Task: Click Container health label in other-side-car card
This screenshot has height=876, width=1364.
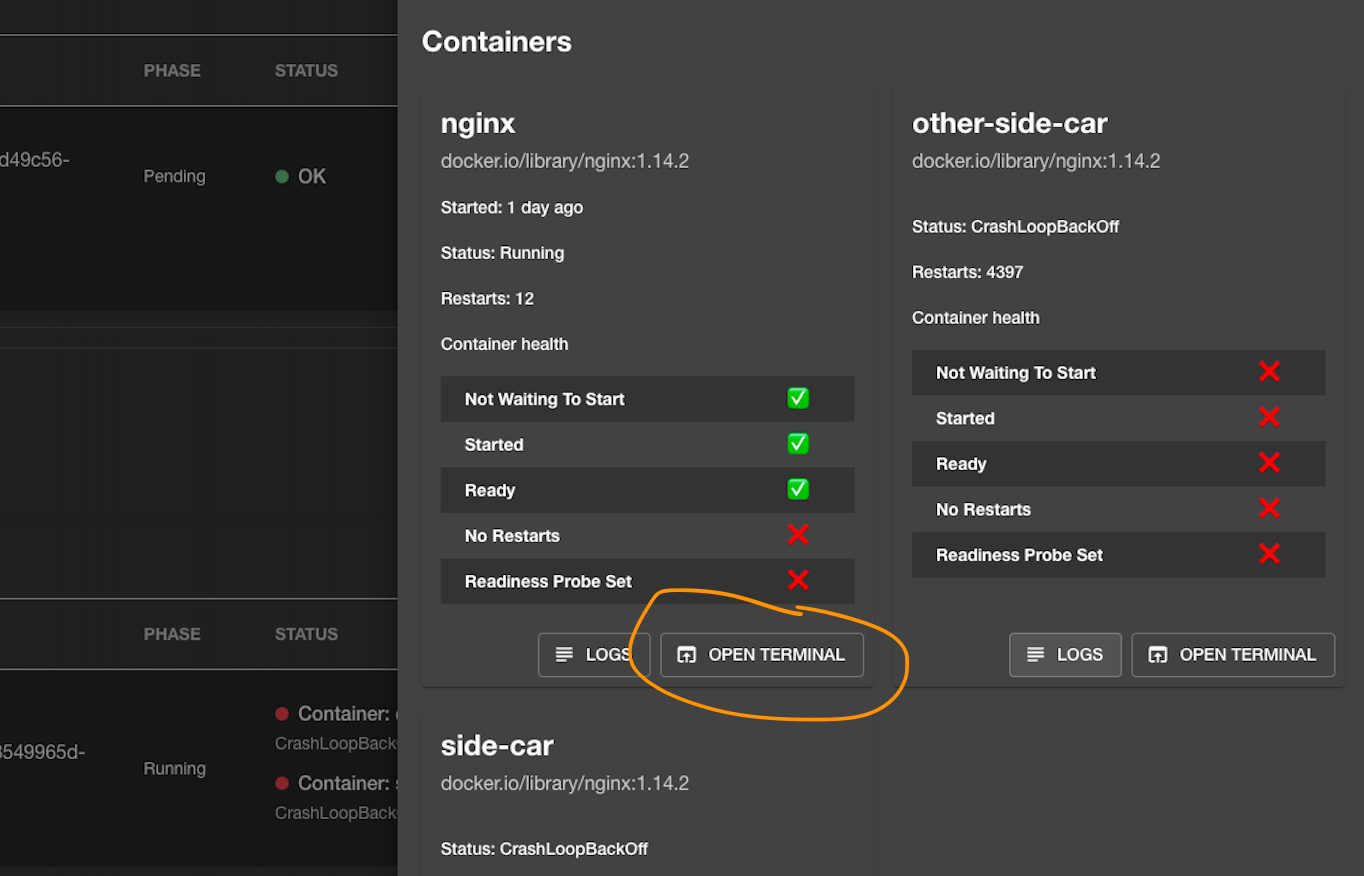Action: pos(976,318)
